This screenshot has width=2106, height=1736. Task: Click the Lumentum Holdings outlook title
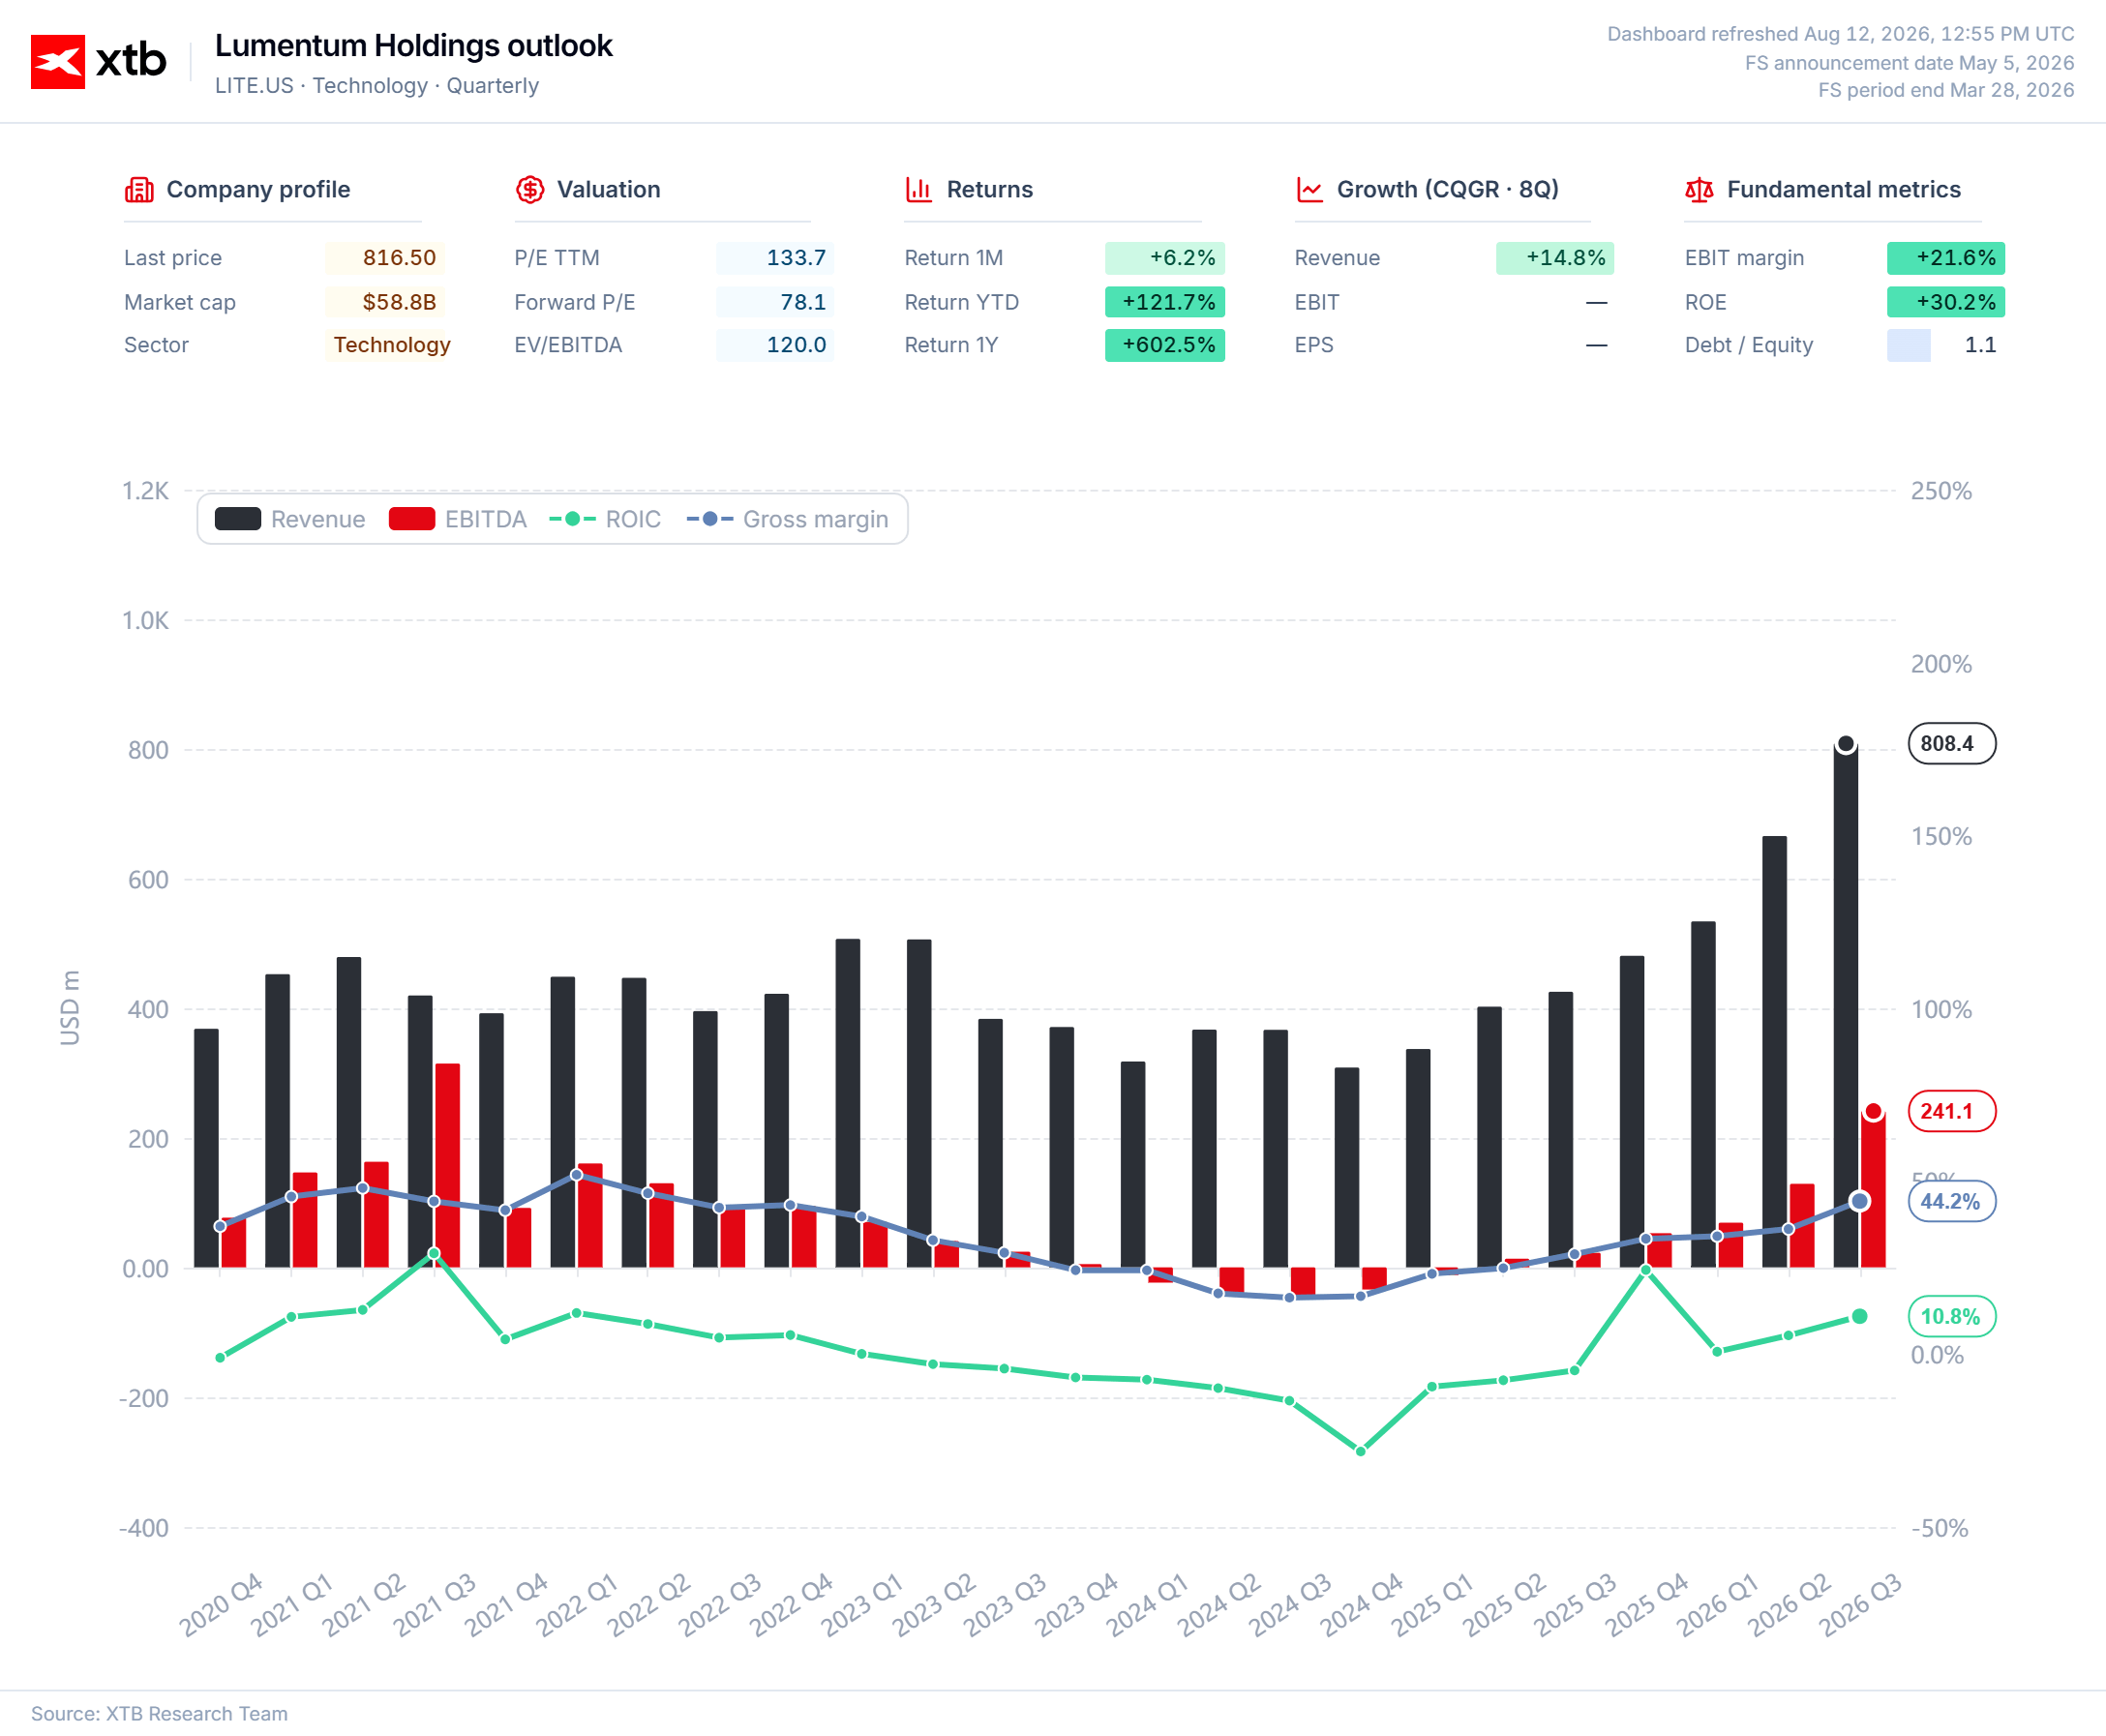[x=413, y=46]
